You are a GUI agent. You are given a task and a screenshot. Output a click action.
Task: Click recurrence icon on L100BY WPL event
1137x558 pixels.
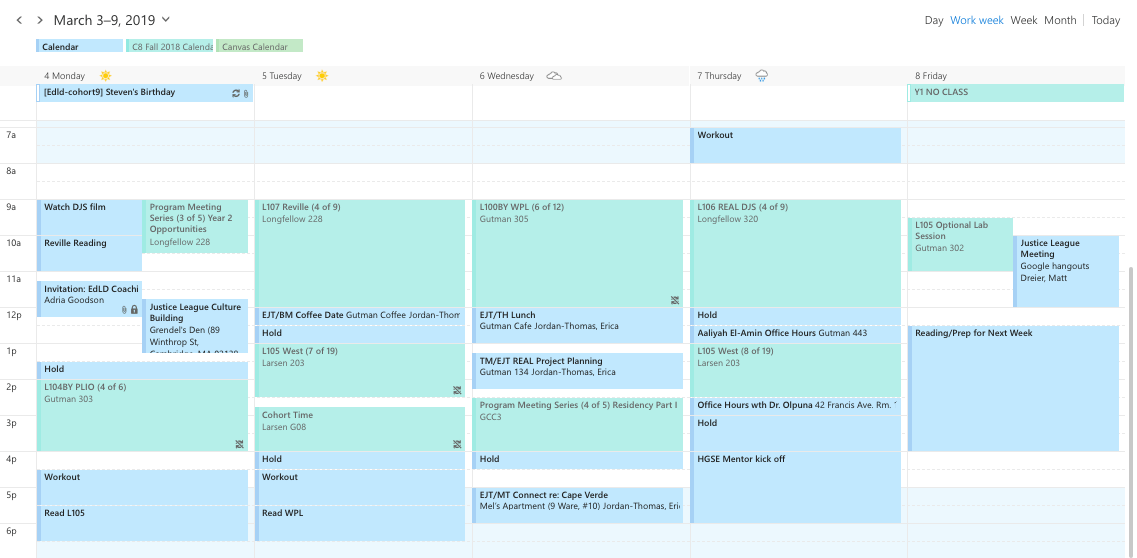coord(674,300)
